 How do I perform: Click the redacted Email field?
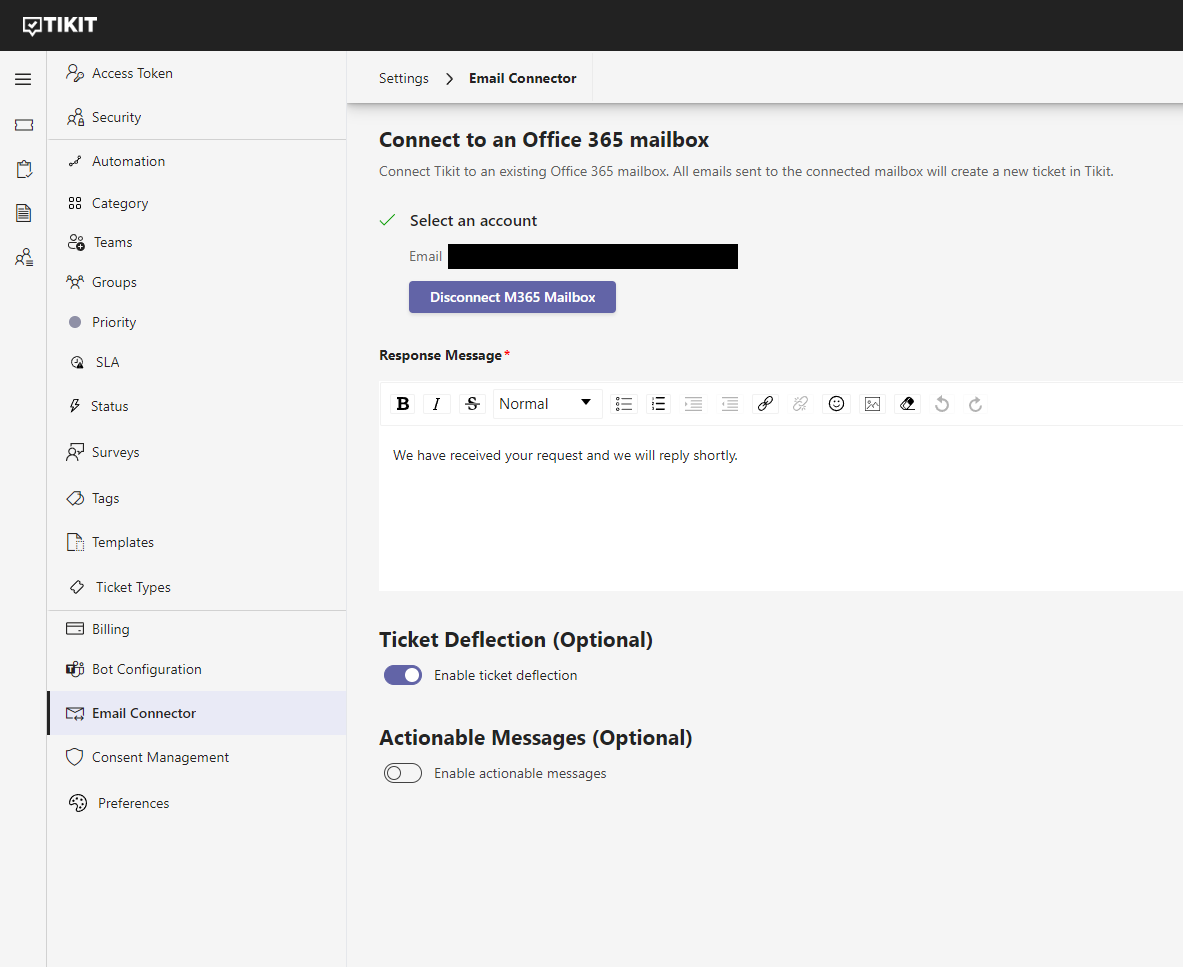(593, 256)
